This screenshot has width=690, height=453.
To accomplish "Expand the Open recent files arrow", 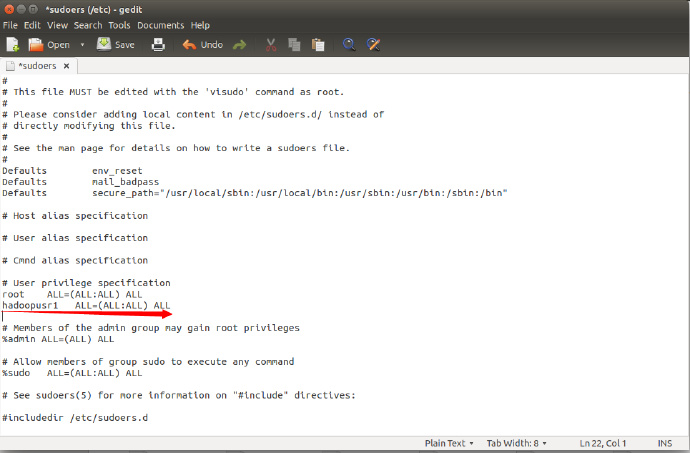I will (x=82, y=45).
